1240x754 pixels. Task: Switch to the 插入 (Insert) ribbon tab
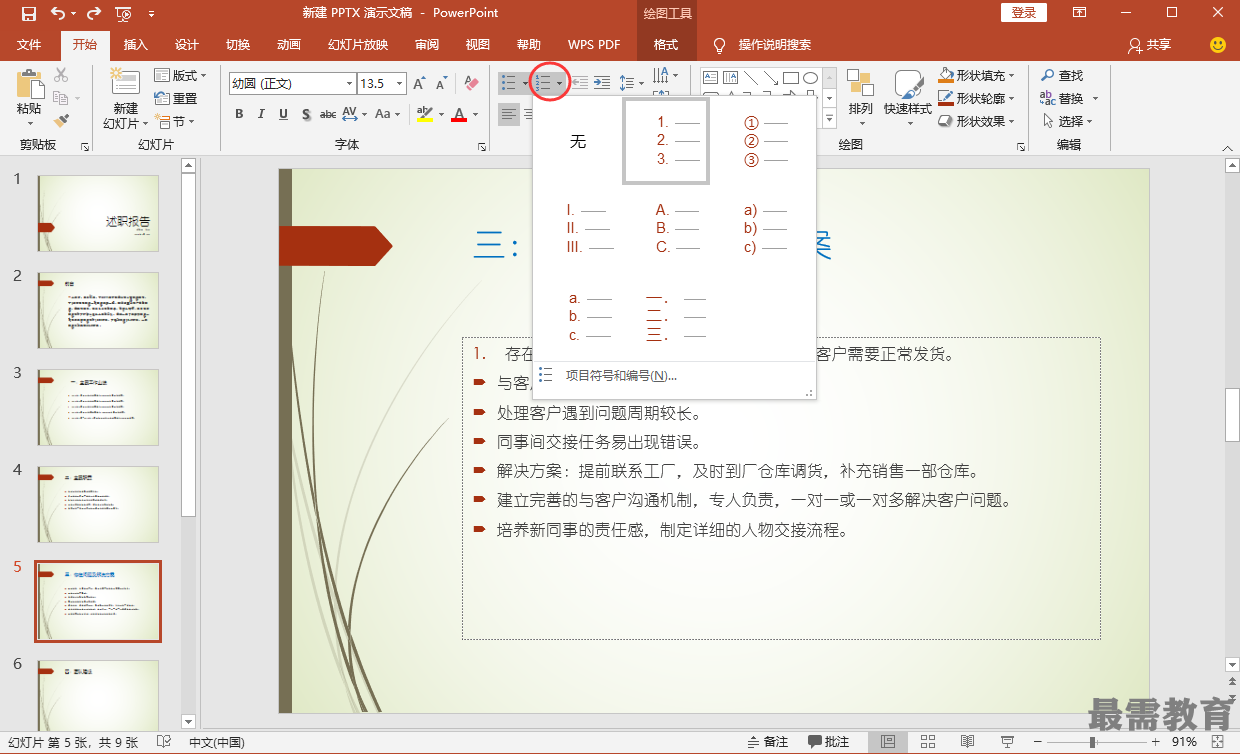point(135,44)
